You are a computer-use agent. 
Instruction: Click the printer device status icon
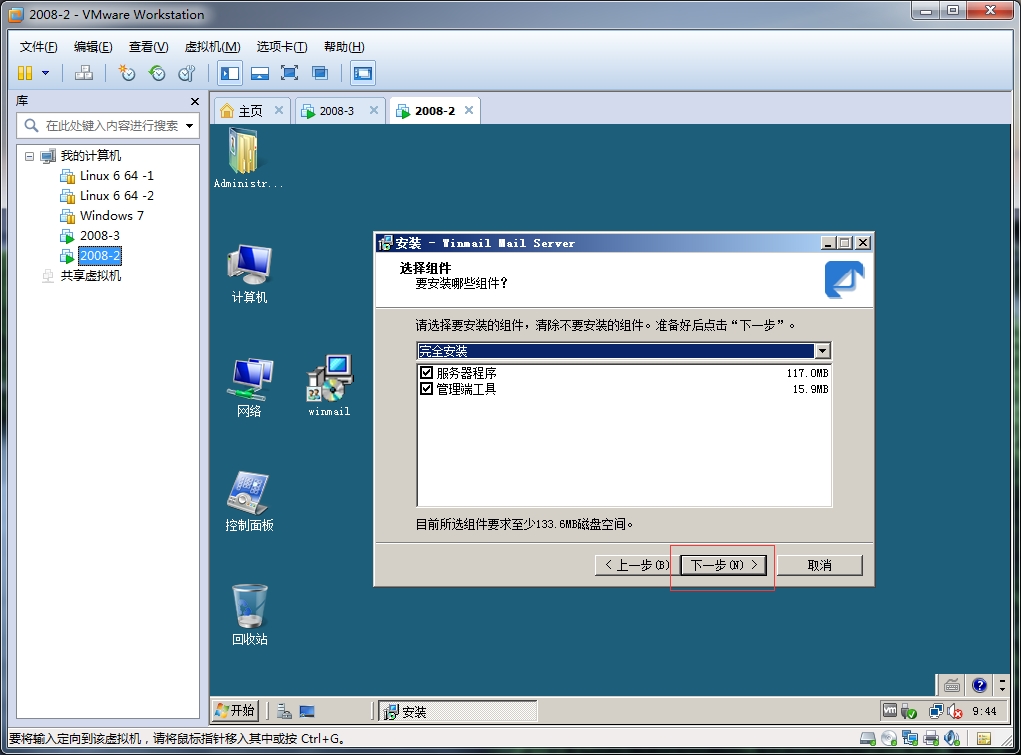(931, 739)
